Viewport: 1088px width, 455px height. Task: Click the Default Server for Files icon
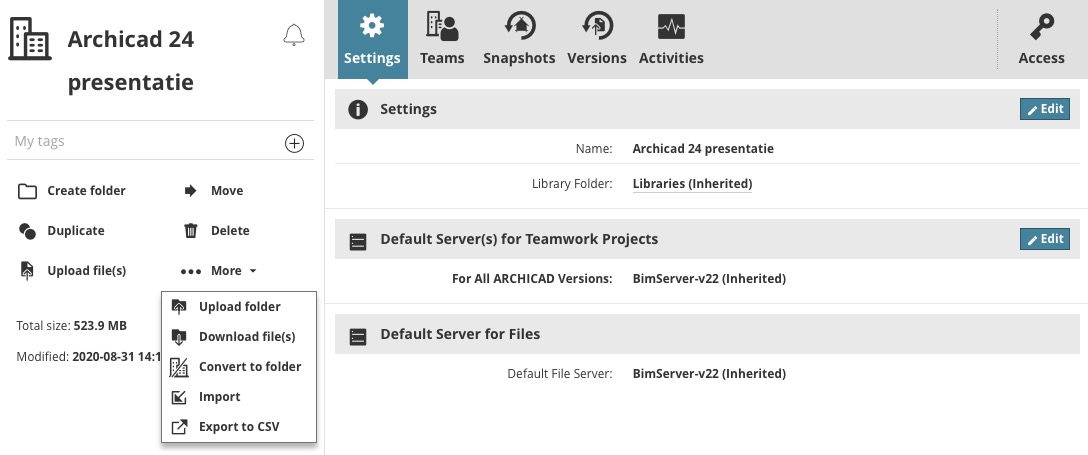point(358,337)
